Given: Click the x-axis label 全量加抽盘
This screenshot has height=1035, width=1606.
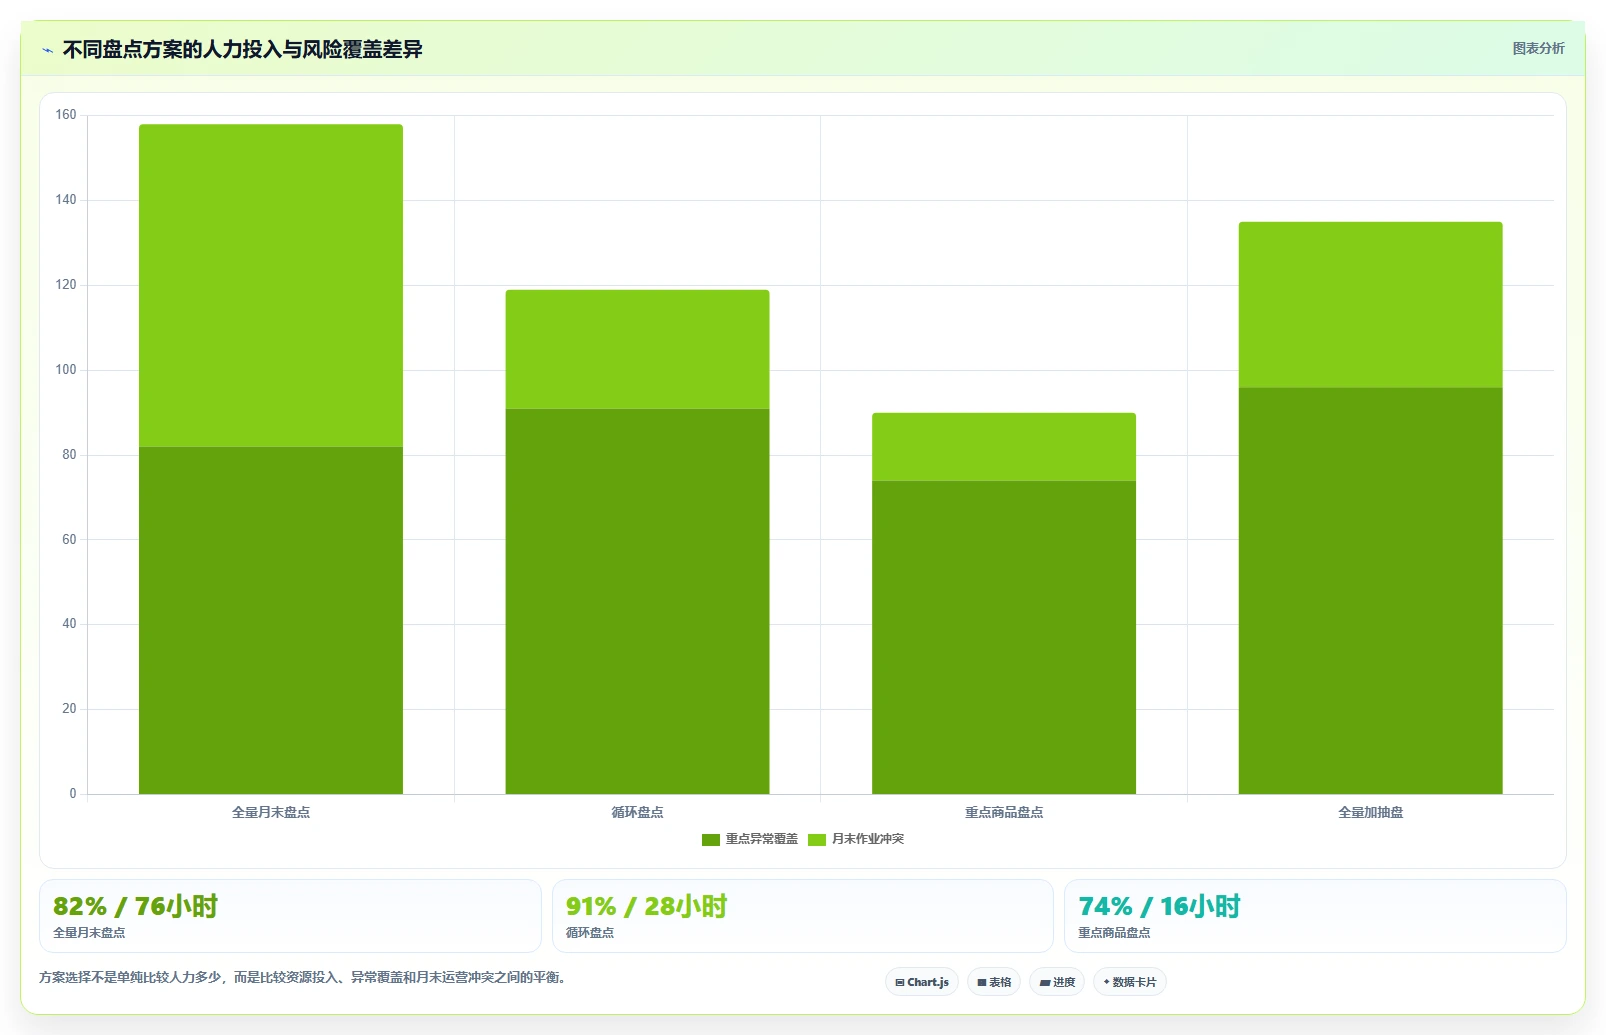Looking at the screenshot, I should 1370,812.
